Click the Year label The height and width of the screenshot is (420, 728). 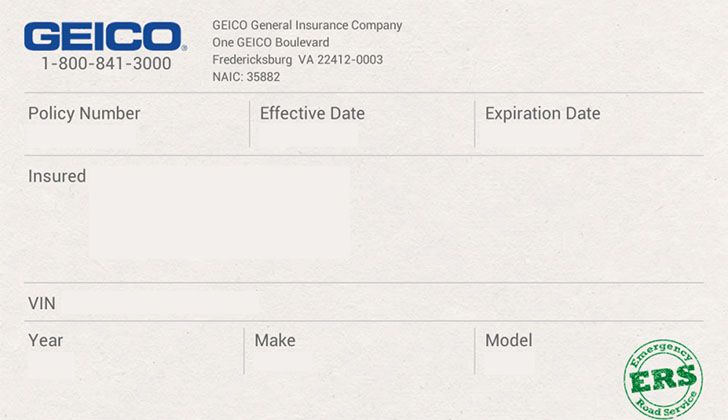pyautogui.click(x=46, y=341)
